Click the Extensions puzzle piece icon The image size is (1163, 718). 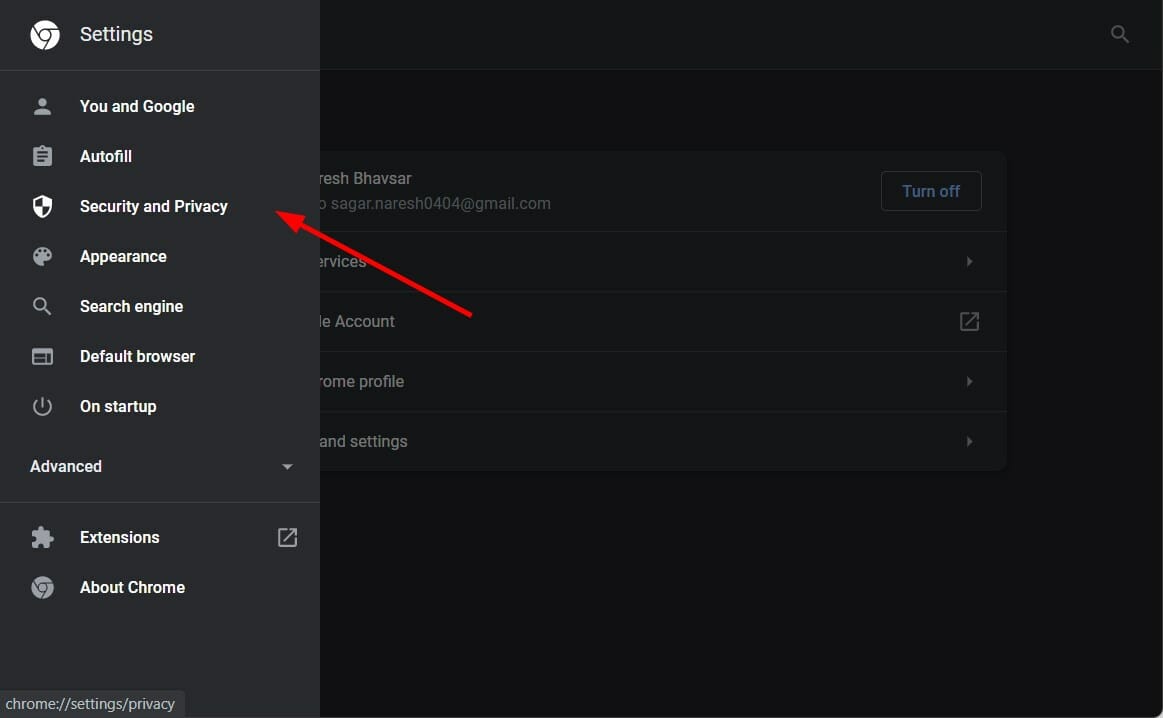click(x=42, y=537)
